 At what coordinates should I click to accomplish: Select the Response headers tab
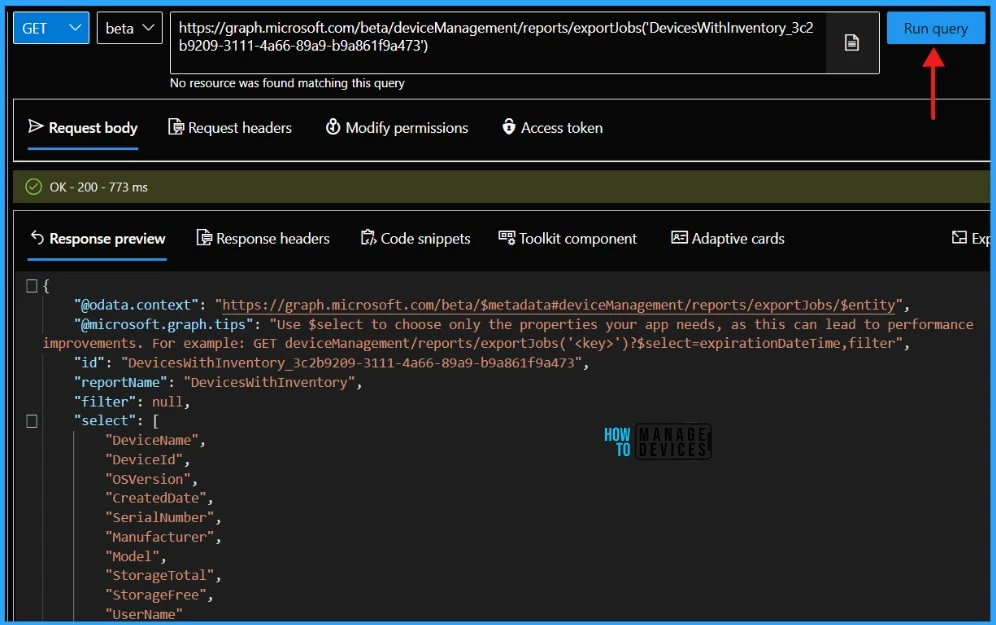[263, 238]
